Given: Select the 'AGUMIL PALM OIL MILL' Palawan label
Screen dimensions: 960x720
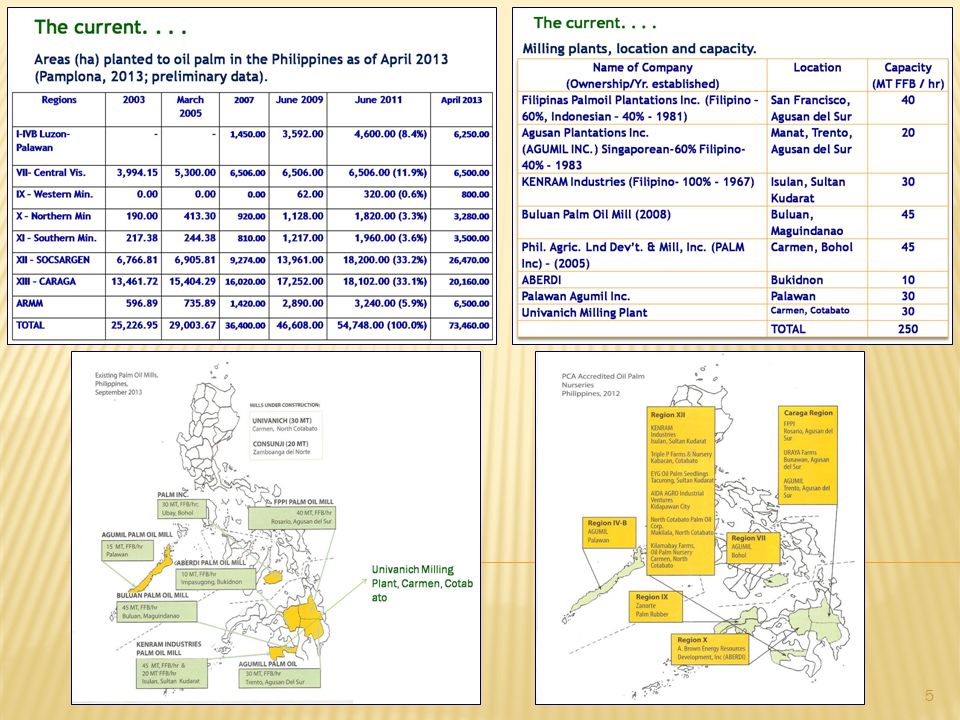Looking at the screenshot, I should (137, 534).
